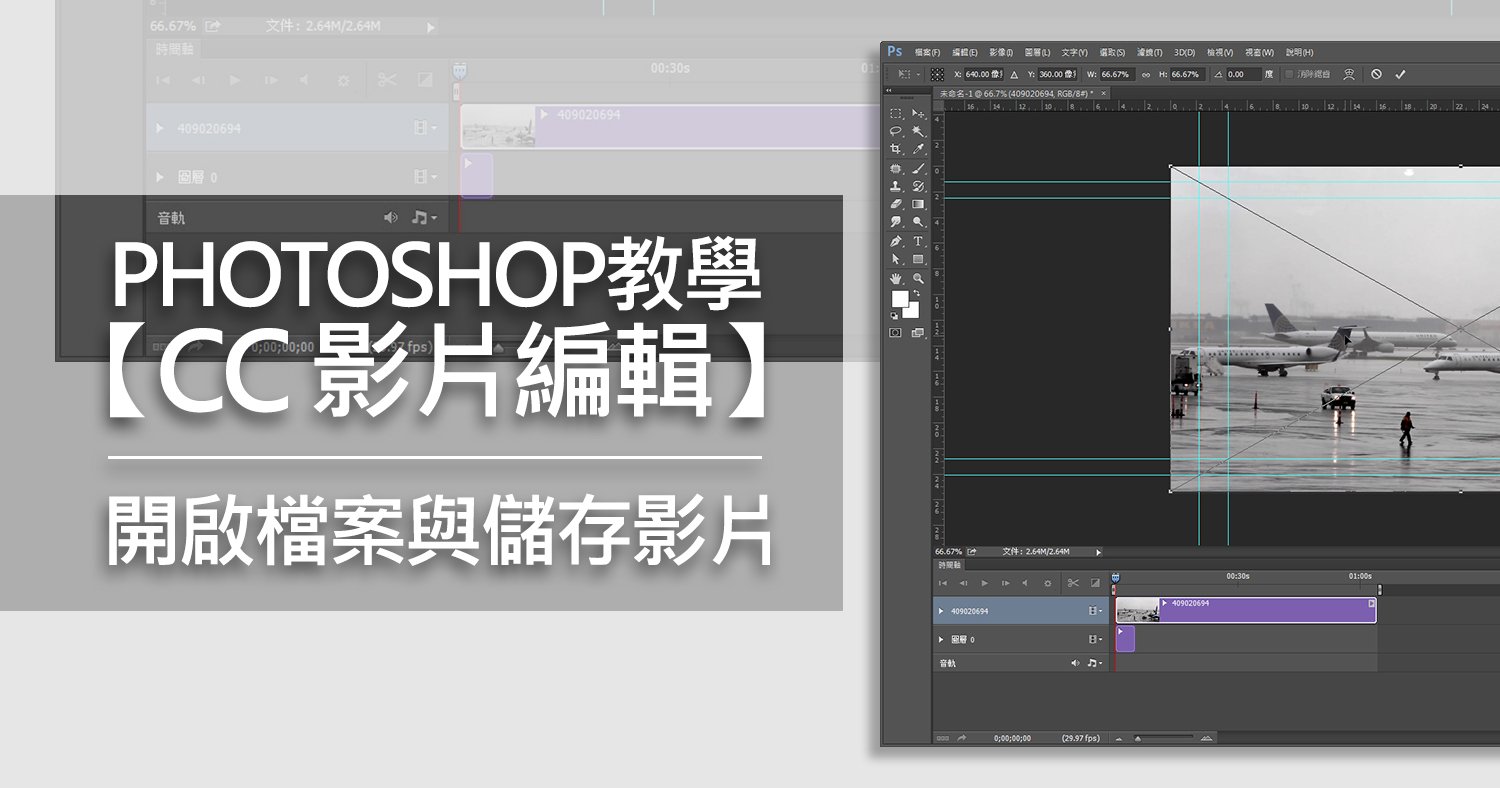Screen dimensions: 1500x788
Task: Expand triangle on the purple 409020694 clip
Action: click(x=1164, y=603)
